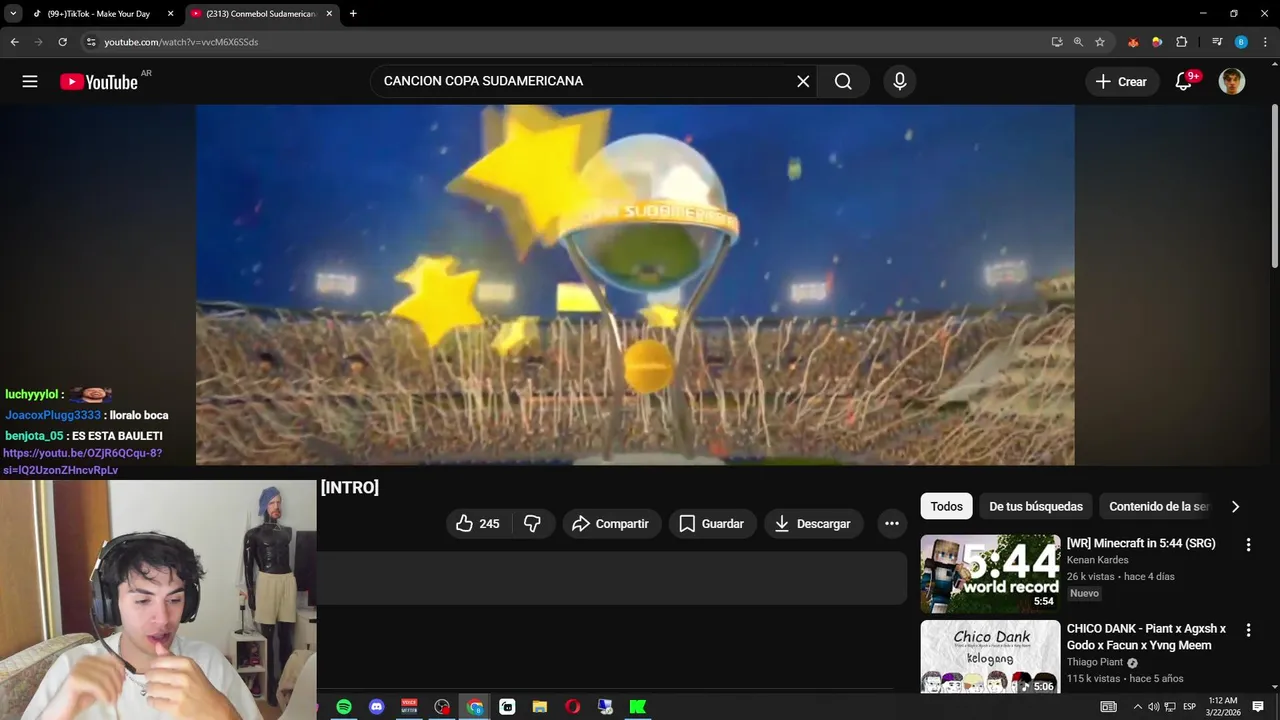Open more actions three-dot menu

892,524
